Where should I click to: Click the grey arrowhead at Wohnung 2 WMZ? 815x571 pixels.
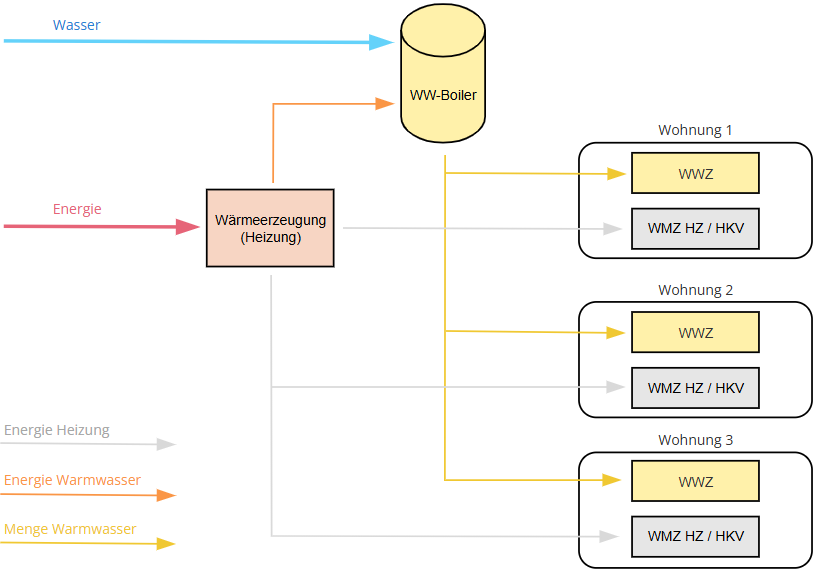[615, 387]
